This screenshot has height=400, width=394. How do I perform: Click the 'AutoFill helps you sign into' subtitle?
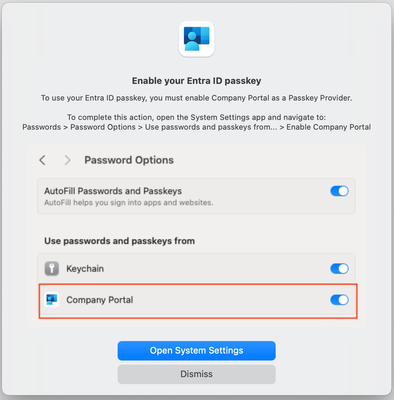(x=129, y=203)
